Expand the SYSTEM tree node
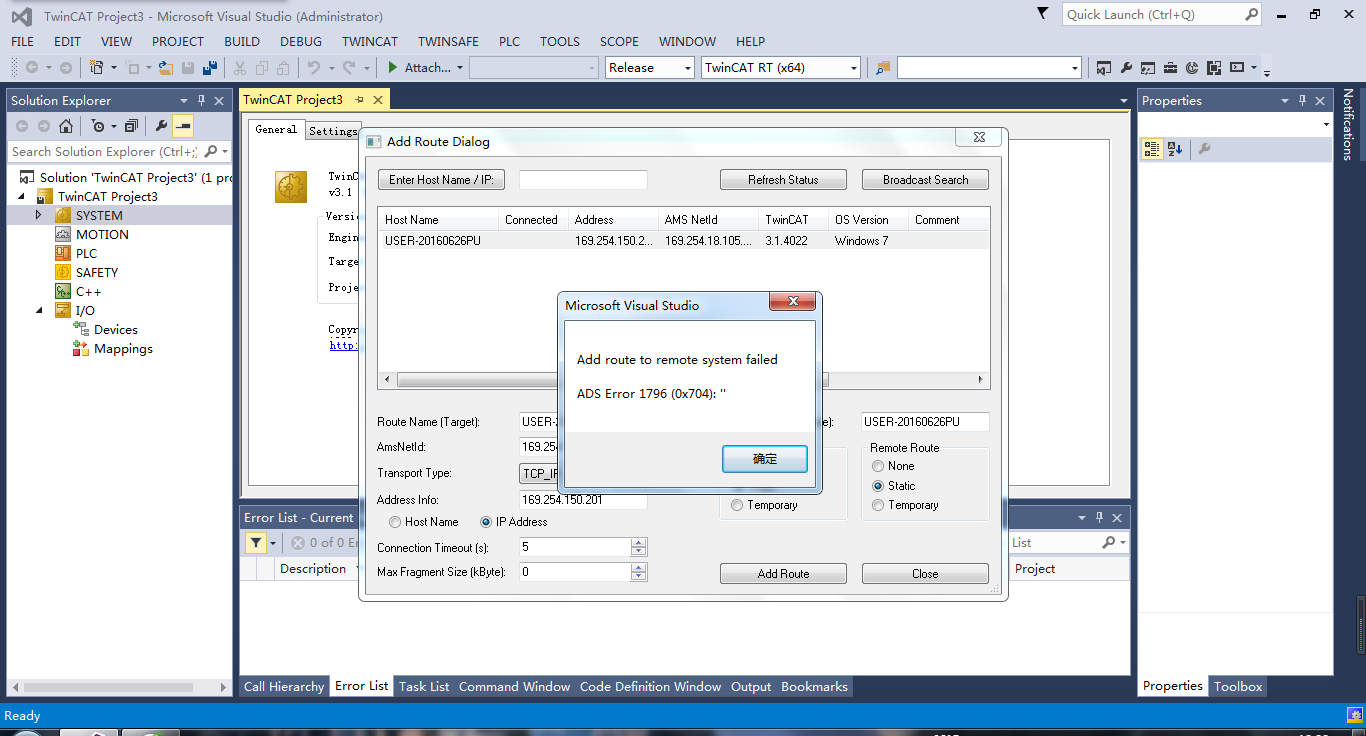 pyautogui.click(x=39, y=215)
